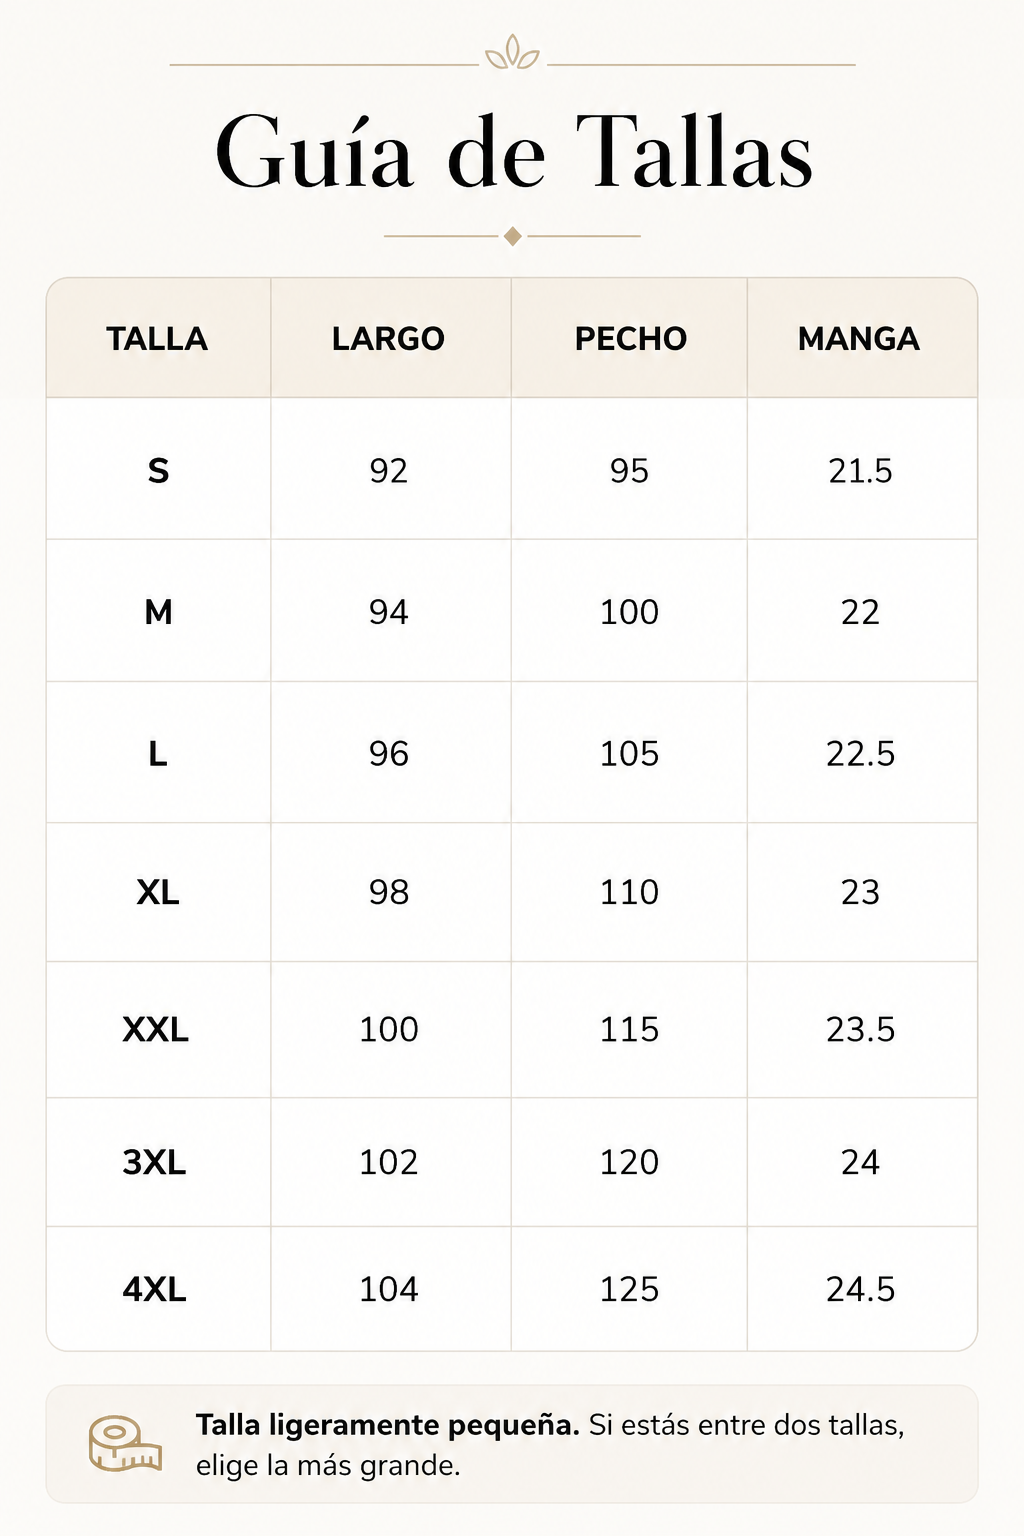
Task: Click the 3XL size label
Action: (155, 1162)
